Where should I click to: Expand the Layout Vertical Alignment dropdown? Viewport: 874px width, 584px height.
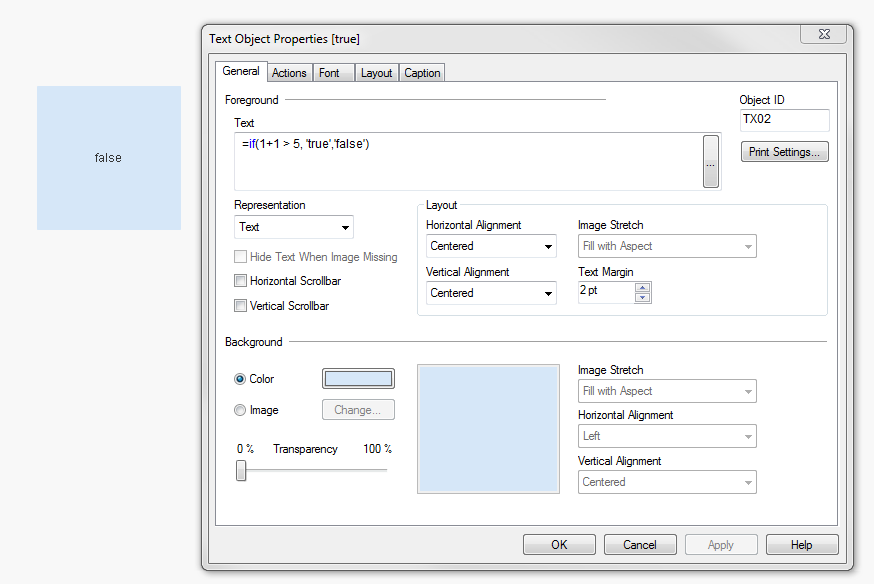point(491,293)
